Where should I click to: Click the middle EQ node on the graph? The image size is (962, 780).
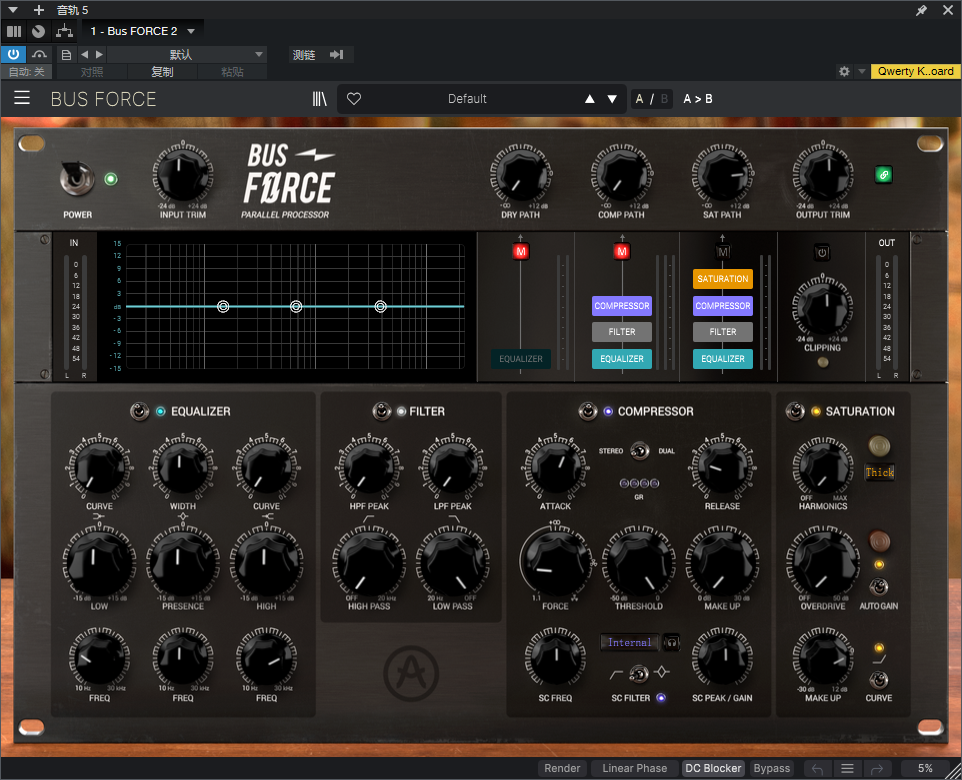click(296, 306)
